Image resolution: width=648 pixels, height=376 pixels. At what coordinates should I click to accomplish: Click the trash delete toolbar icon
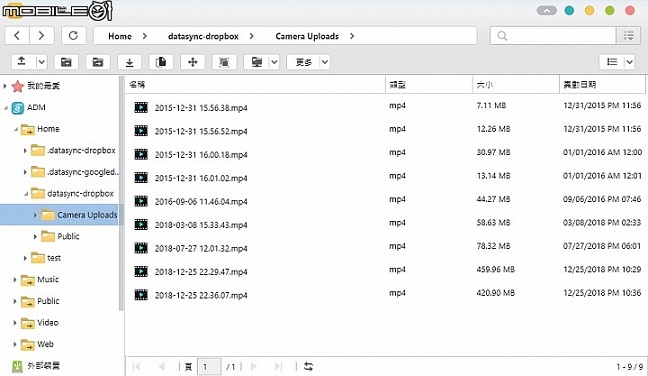[224, 62]
